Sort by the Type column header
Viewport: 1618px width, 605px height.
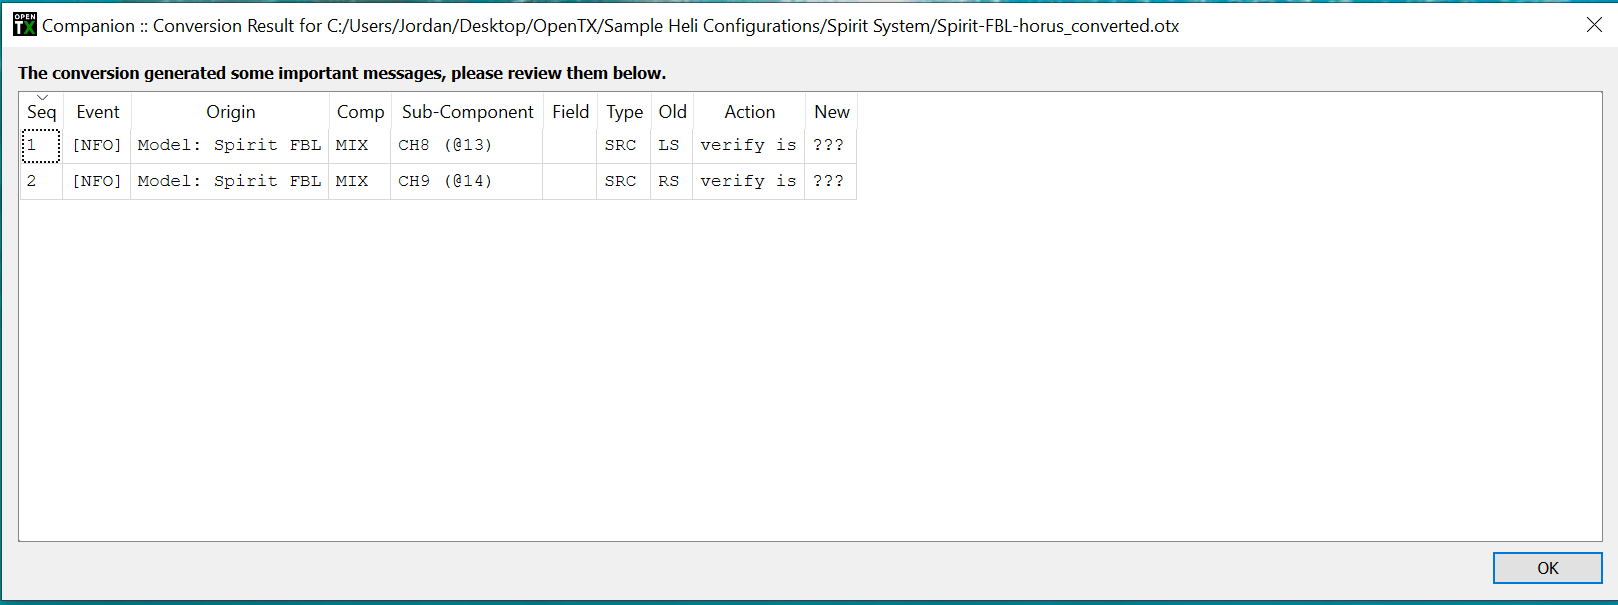pyautogui.click(x=624, y=112)
